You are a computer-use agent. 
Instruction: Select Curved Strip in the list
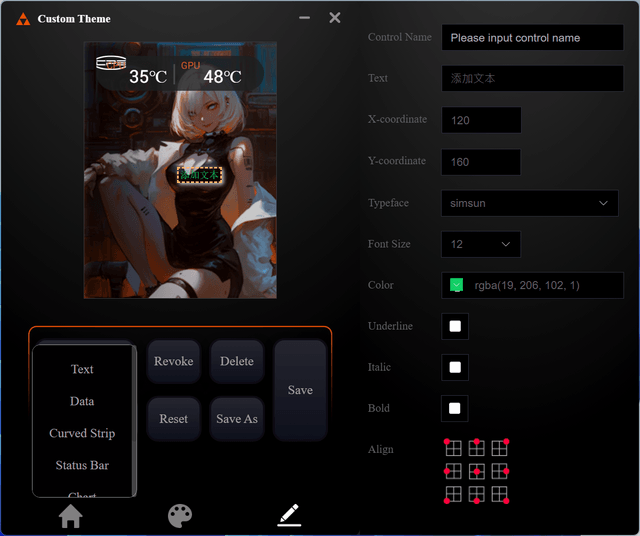pos(82,433)
